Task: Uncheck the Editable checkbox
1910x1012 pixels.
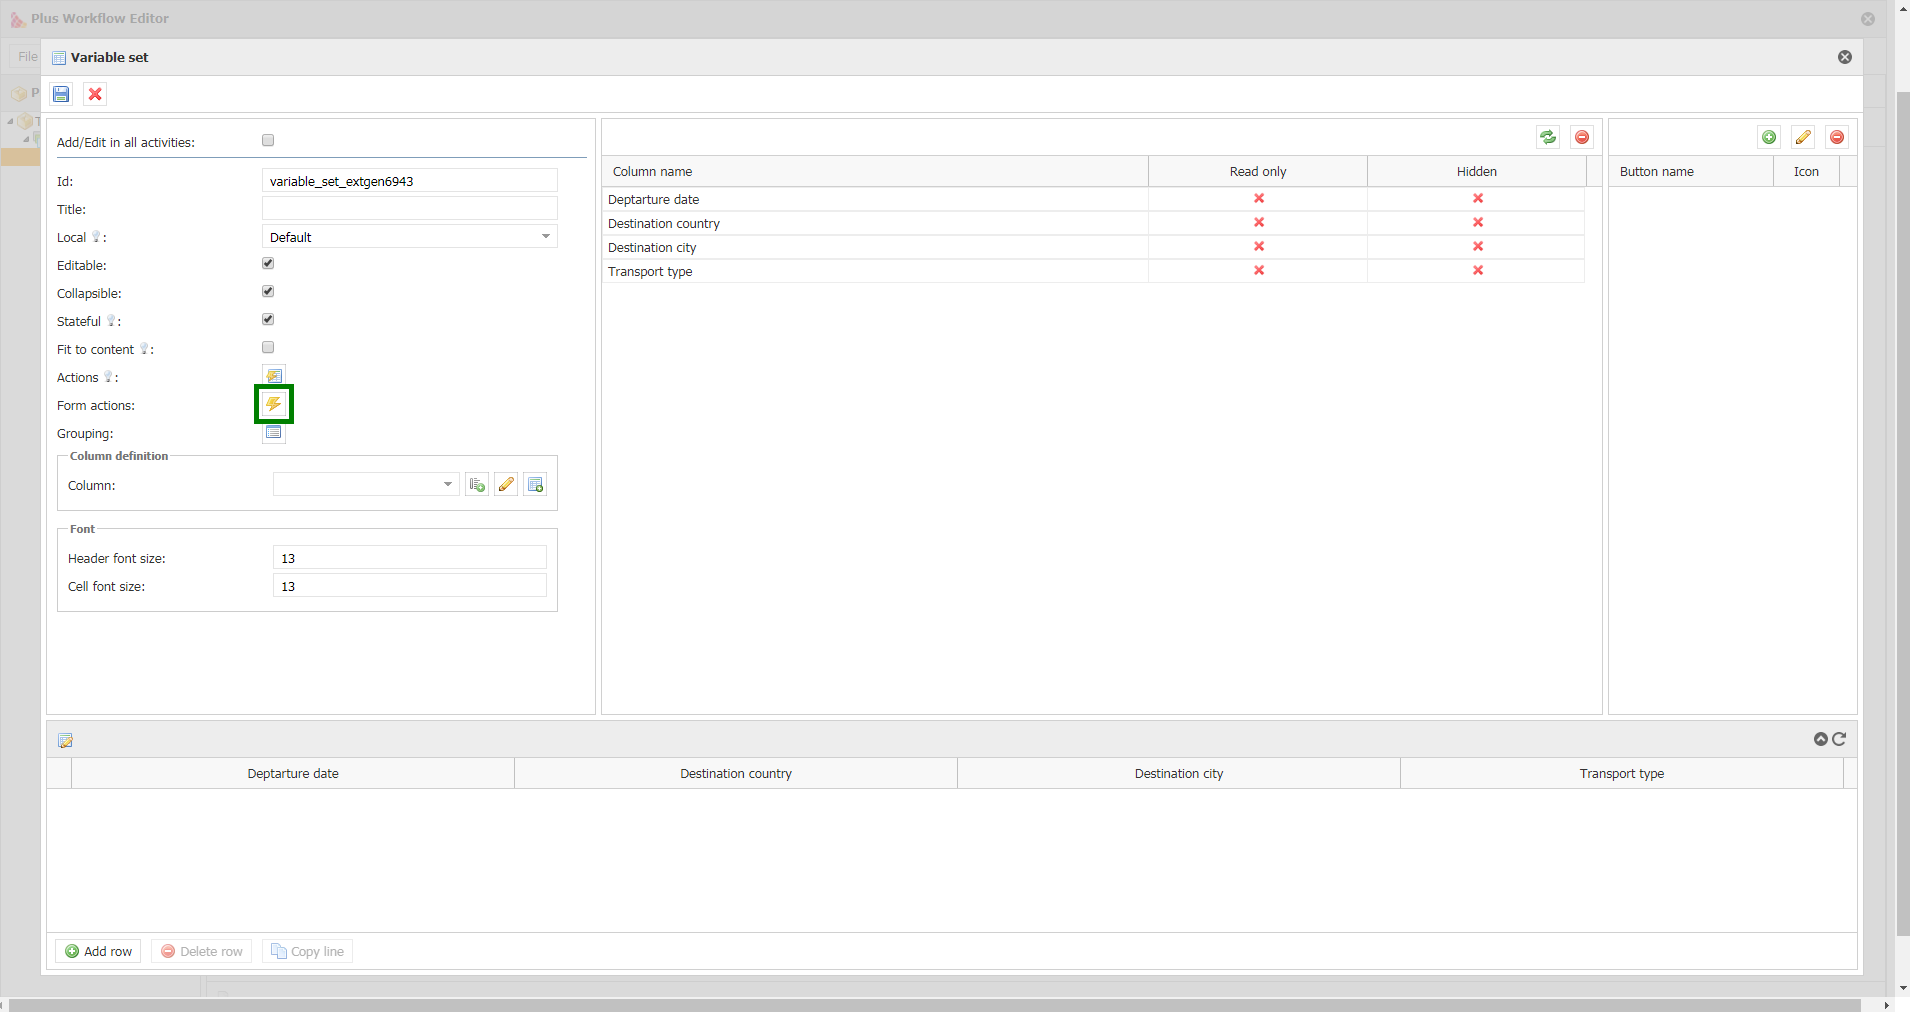Action: [268, 264]
